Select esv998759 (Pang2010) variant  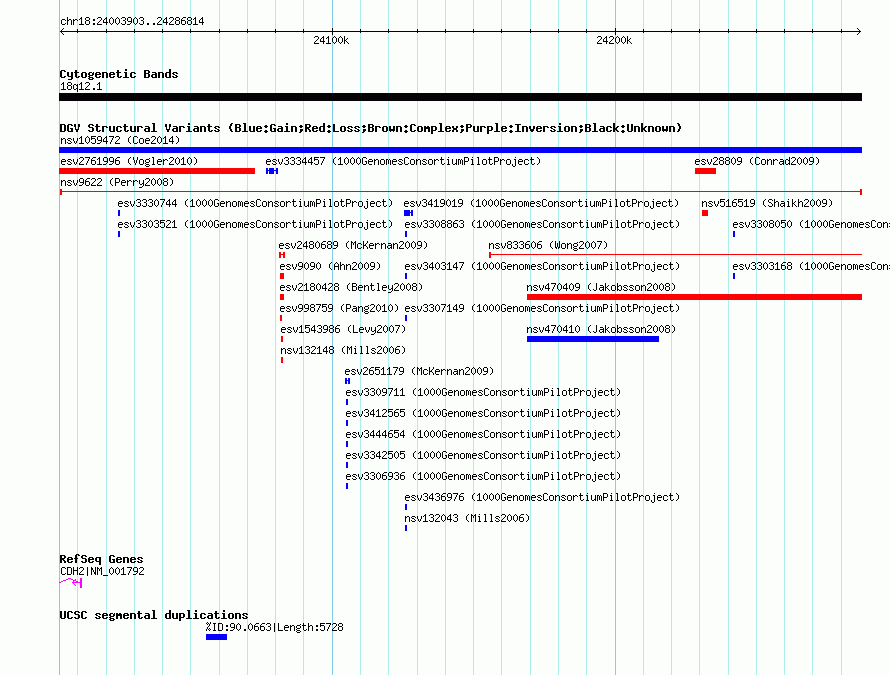(x=339, y=308)
